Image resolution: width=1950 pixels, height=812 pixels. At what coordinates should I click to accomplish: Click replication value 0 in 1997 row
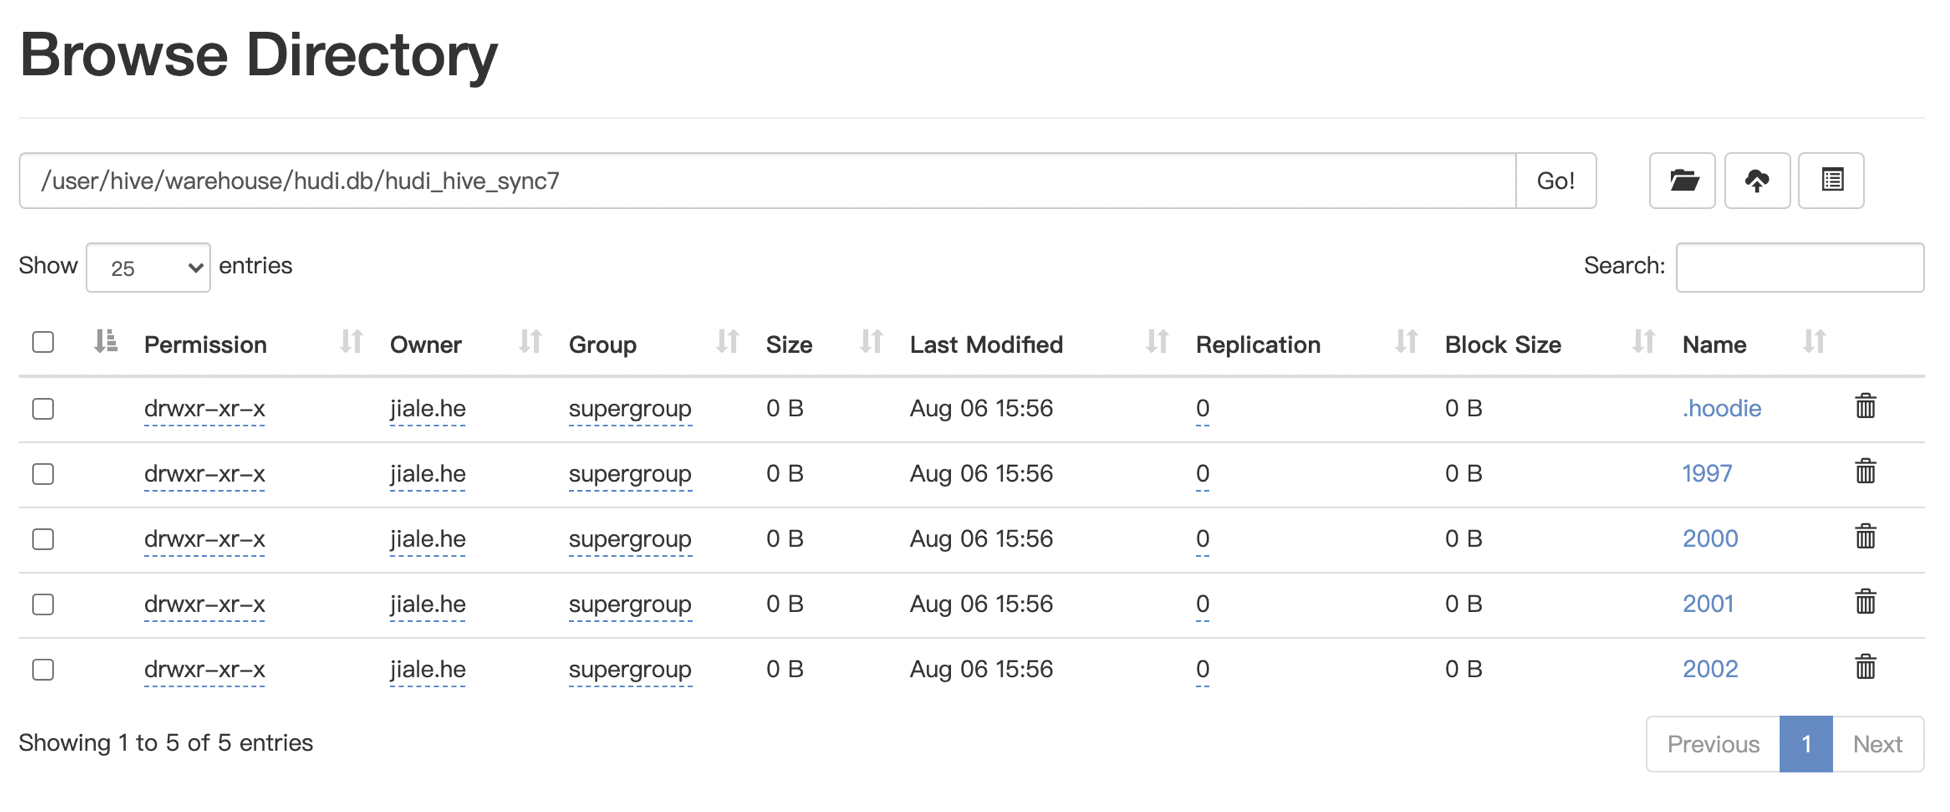point(1202,473)
